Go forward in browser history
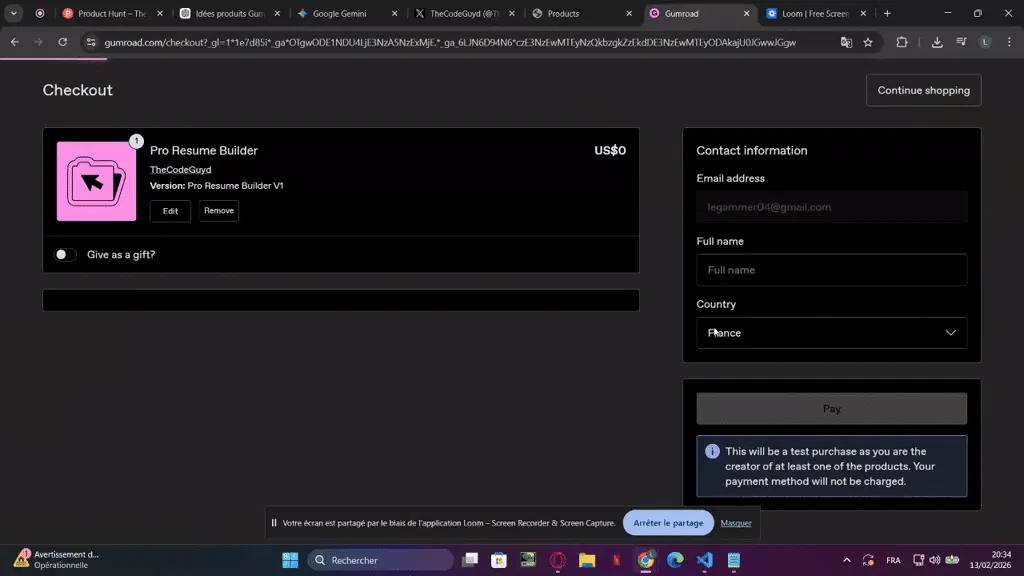The width and height of the screenshot is (1024, 576). click(x=39, y=42)
